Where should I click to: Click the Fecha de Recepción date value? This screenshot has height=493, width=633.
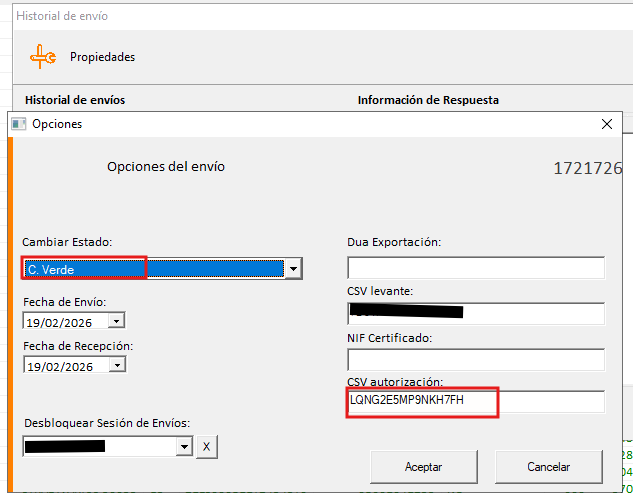64,366
